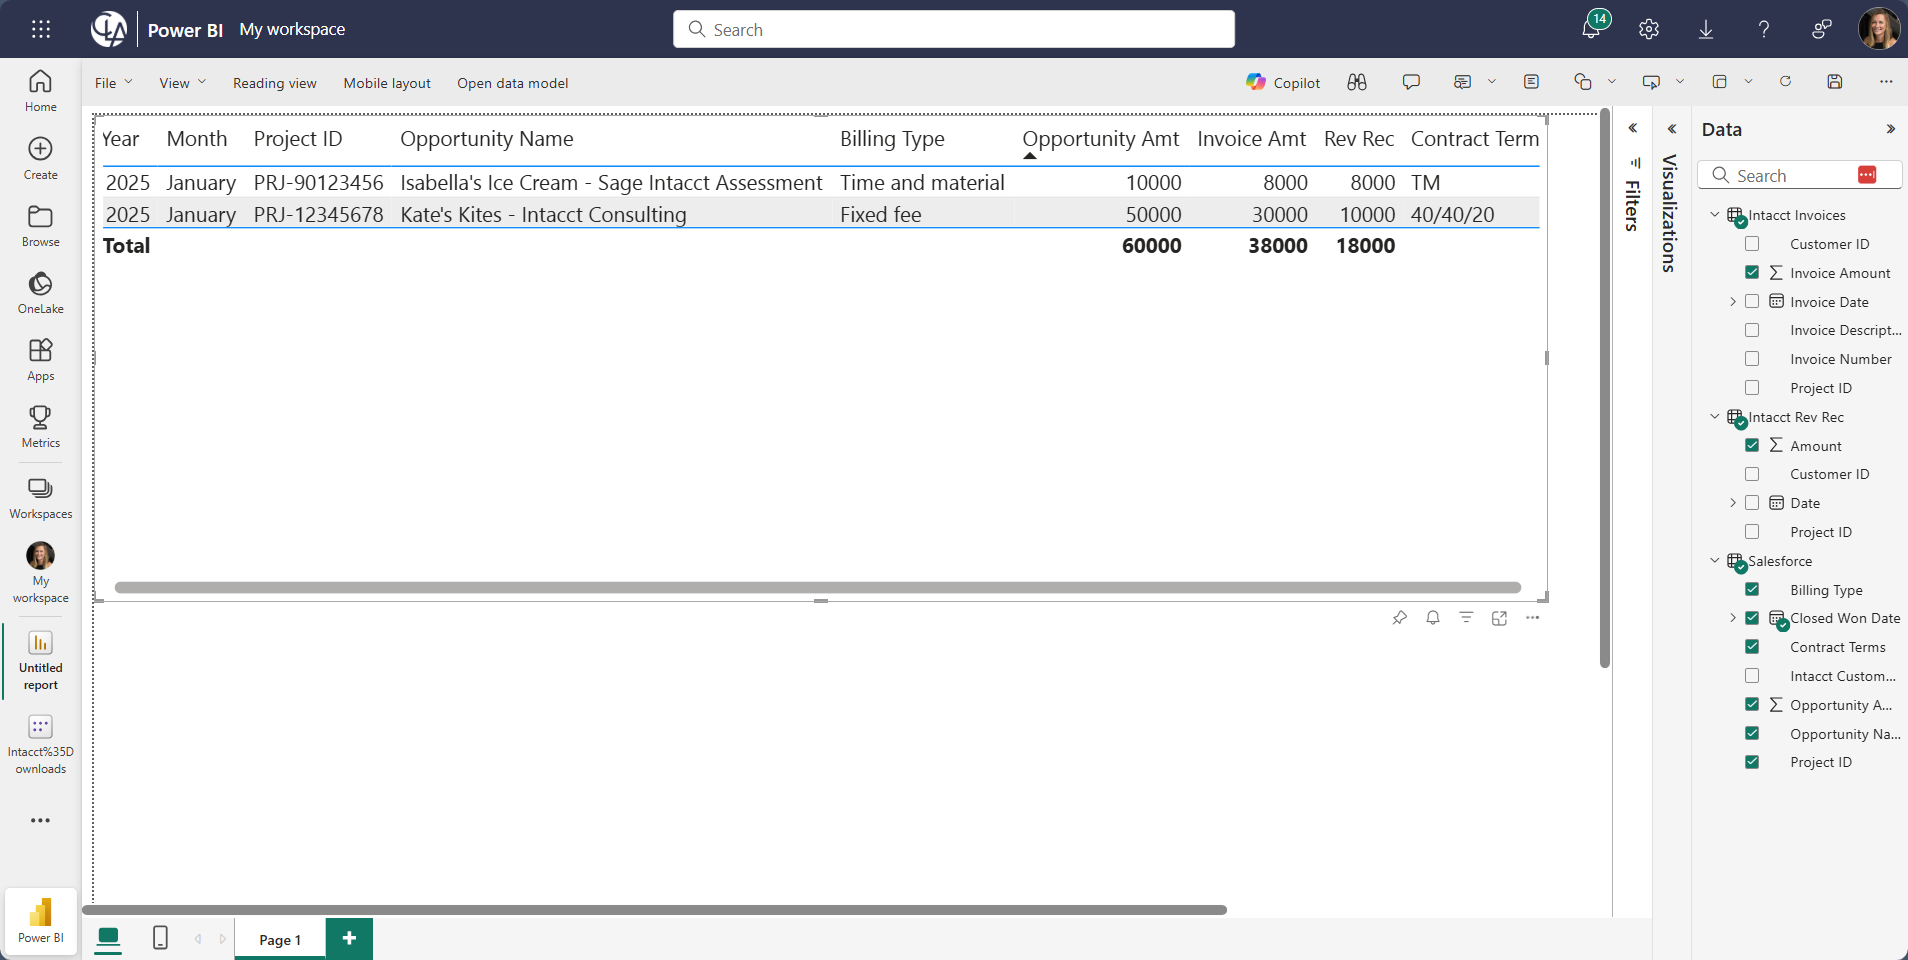The width and height of the screenshot is (1908, 960).
Task: Open OneLake from the left sidebar
Action: (x=40, y=293)
